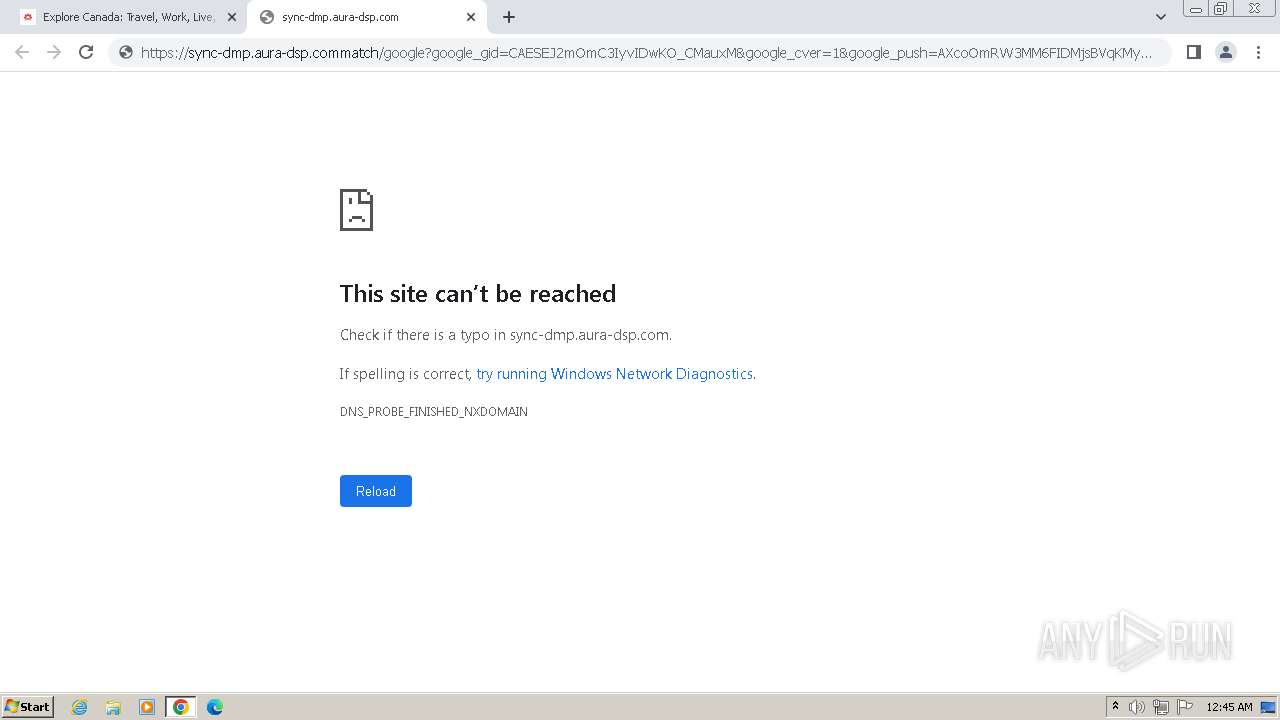
Task: Open the Action Center flag icon
Action: click(x=1185, y=707)
